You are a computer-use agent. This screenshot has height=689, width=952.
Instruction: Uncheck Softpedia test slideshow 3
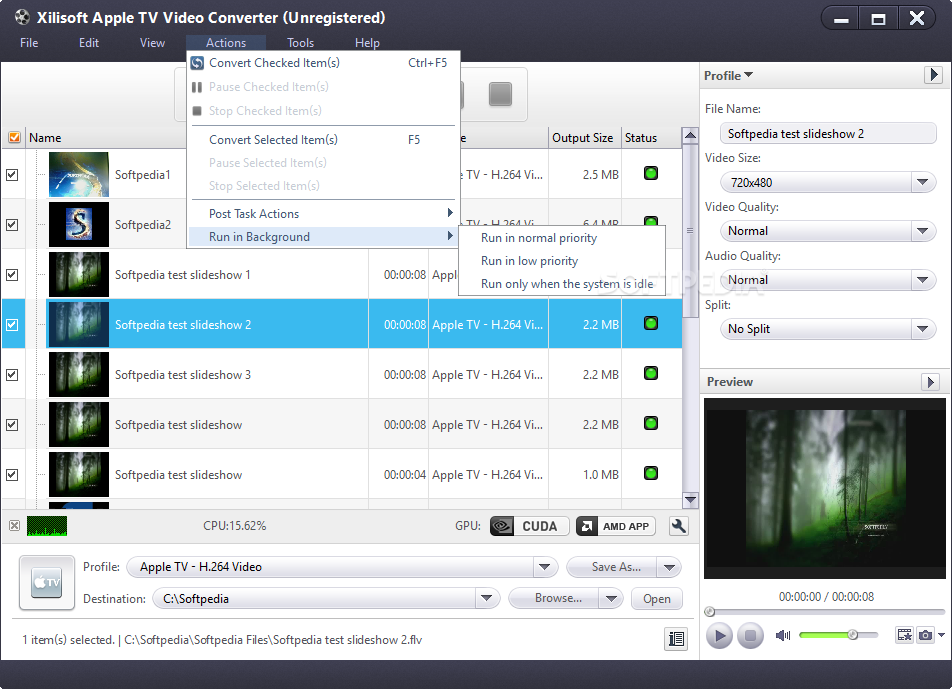(x=12, y=375)
